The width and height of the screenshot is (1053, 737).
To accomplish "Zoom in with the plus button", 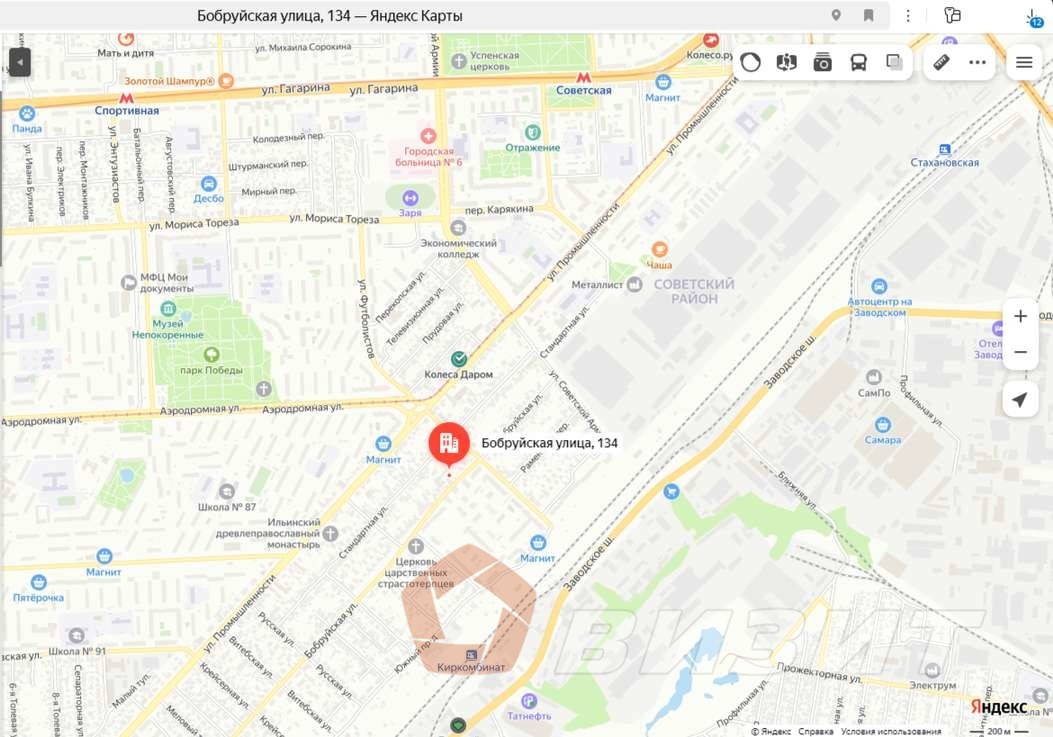I will (1020, 316).
